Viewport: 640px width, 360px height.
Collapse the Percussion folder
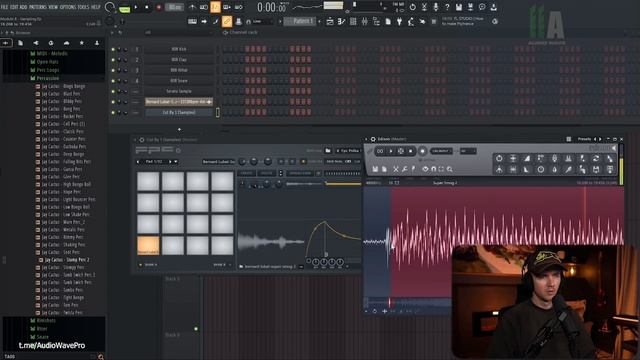point(47,78)
